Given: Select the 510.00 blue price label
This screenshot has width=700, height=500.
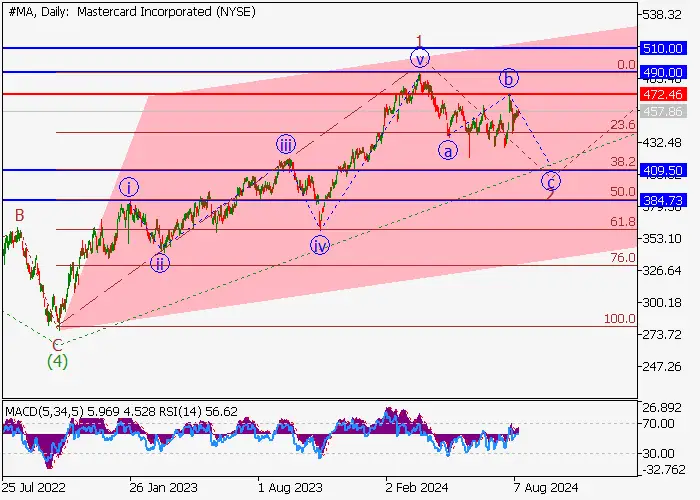Looking at the screenshot, I should 662,48.
